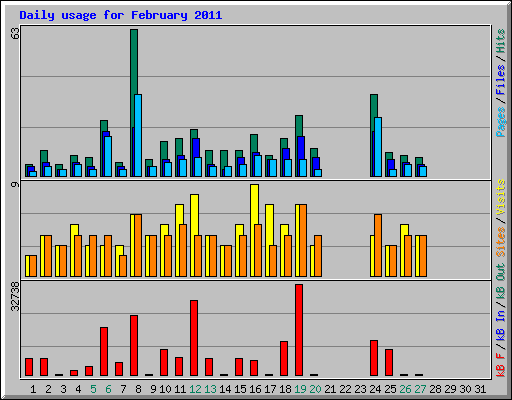The height and width of the screenshot is (400, 512).
Task: Click day label '18' on the x-axis
Action: point(285,389)
